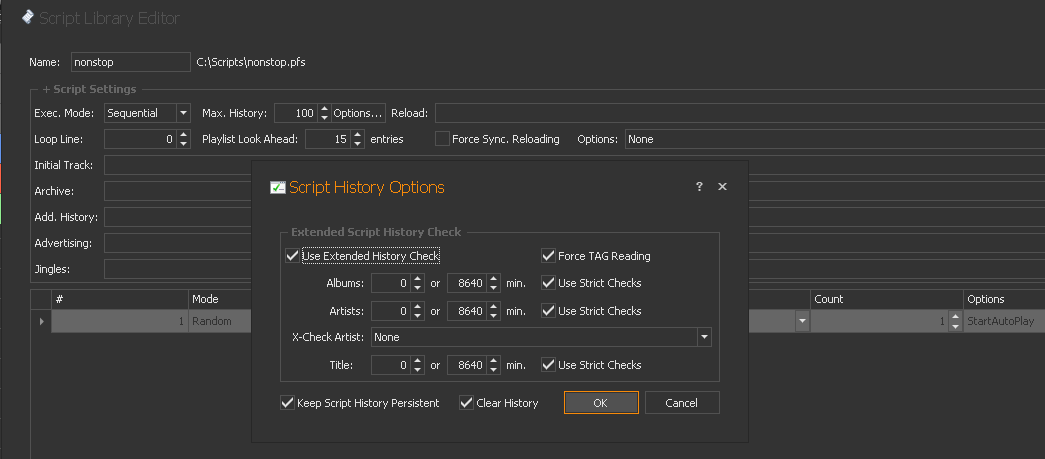Click the Albums count value field

391,283
